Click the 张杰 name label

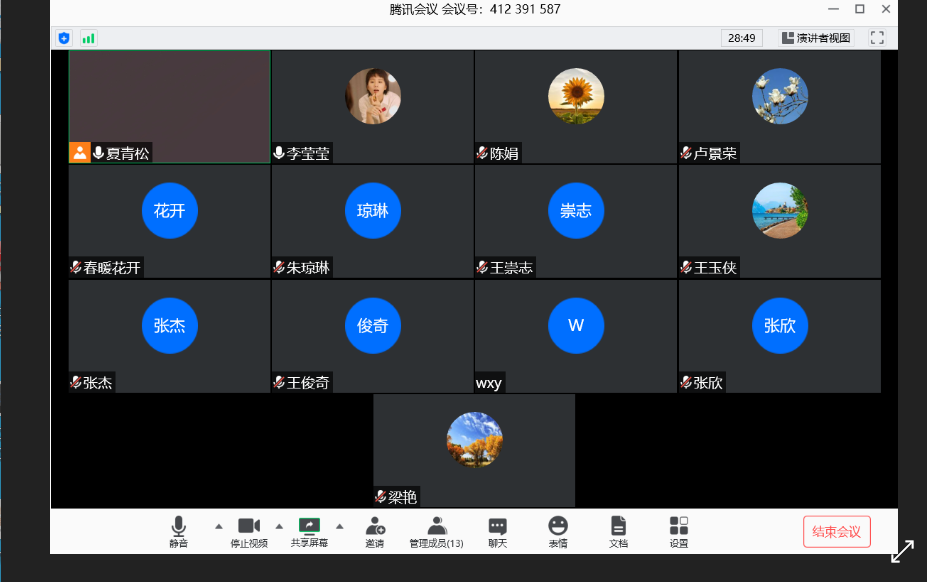[98, 383]
